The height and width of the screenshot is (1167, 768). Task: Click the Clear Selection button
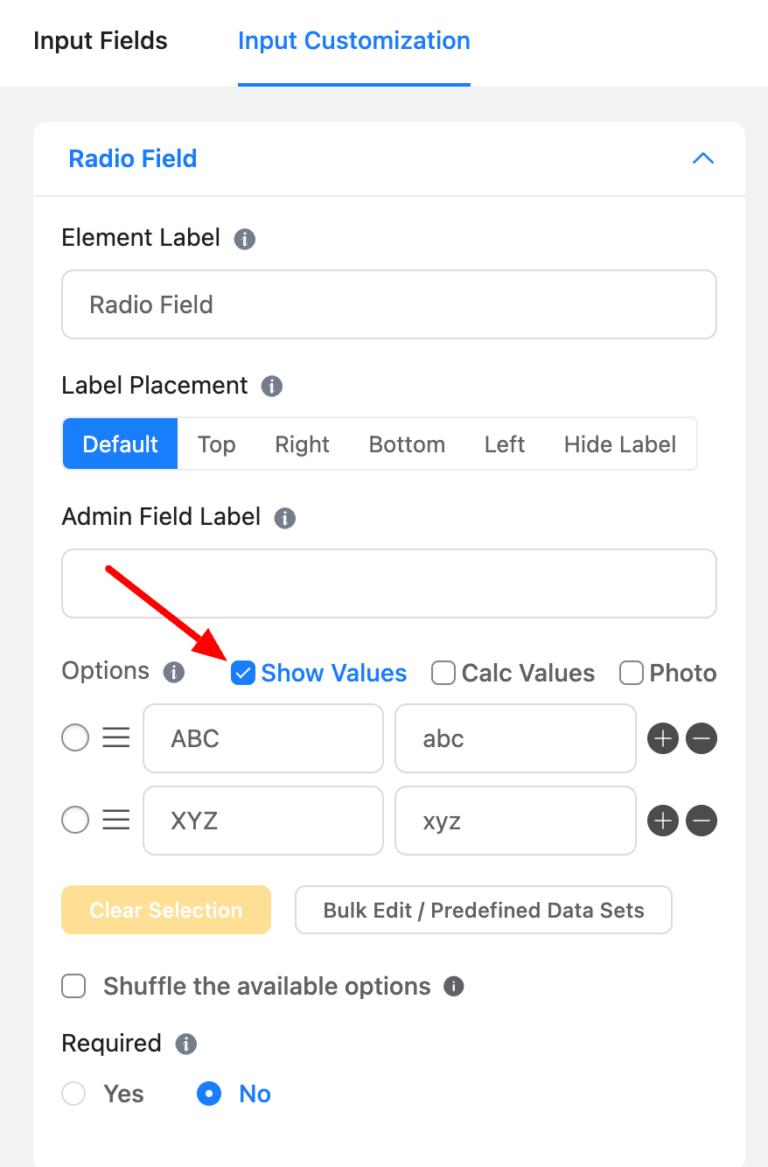point(166,910)
